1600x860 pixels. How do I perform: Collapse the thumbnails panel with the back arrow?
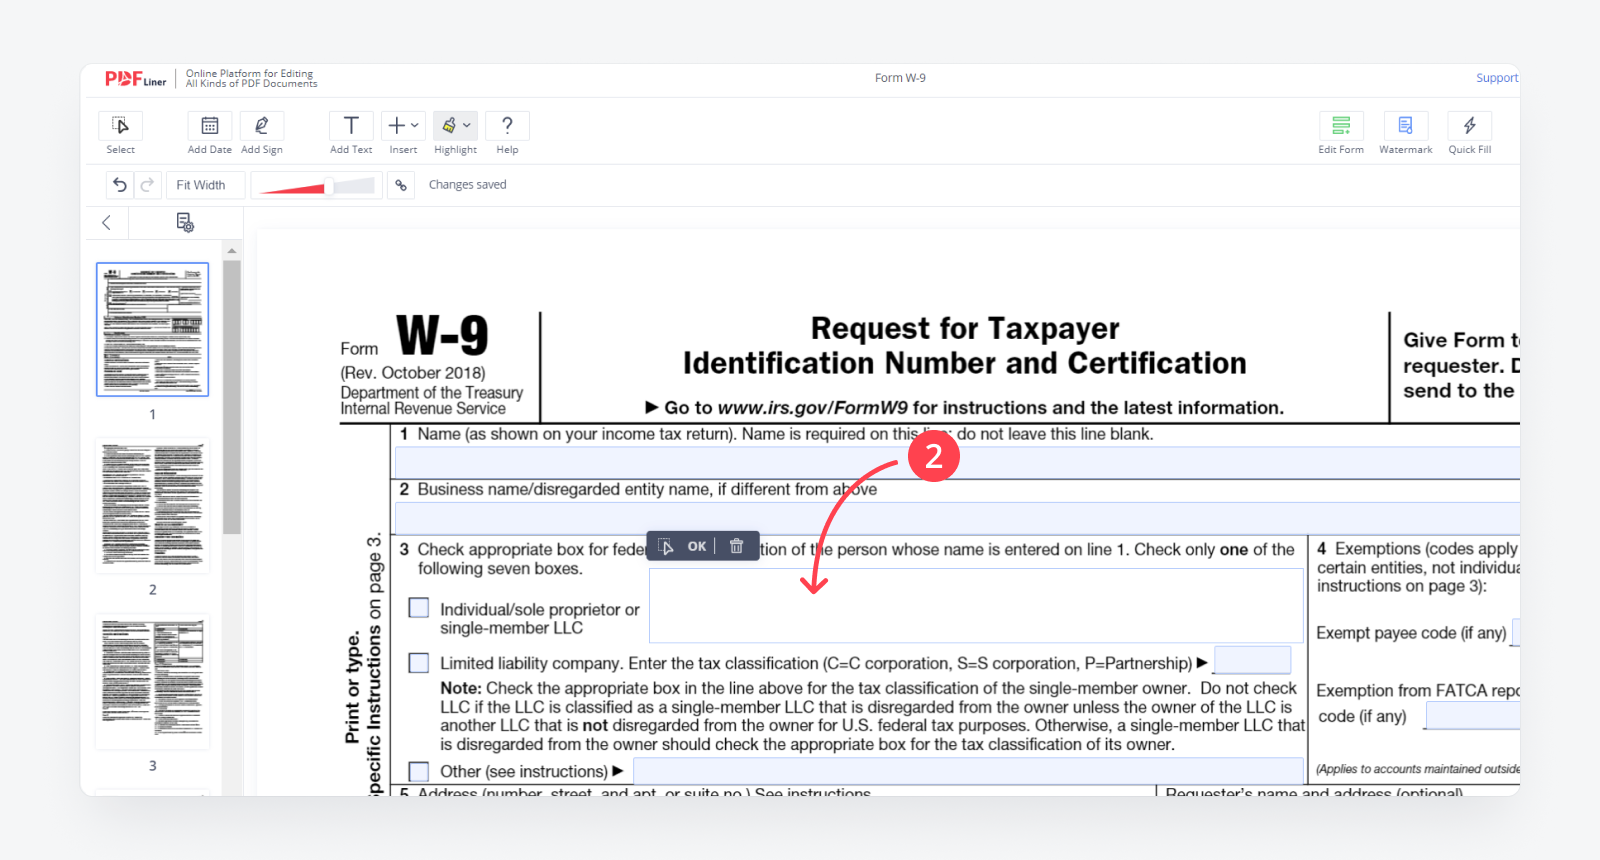[x=106, y=223]
